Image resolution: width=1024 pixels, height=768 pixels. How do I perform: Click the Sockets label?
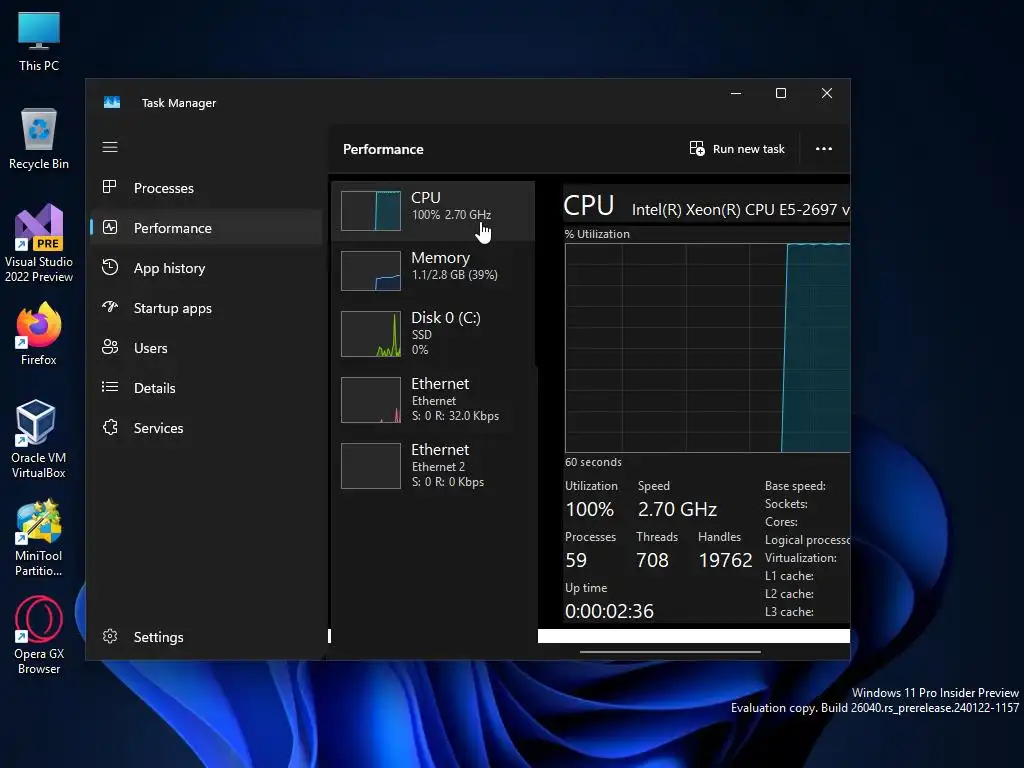[786, 504]
